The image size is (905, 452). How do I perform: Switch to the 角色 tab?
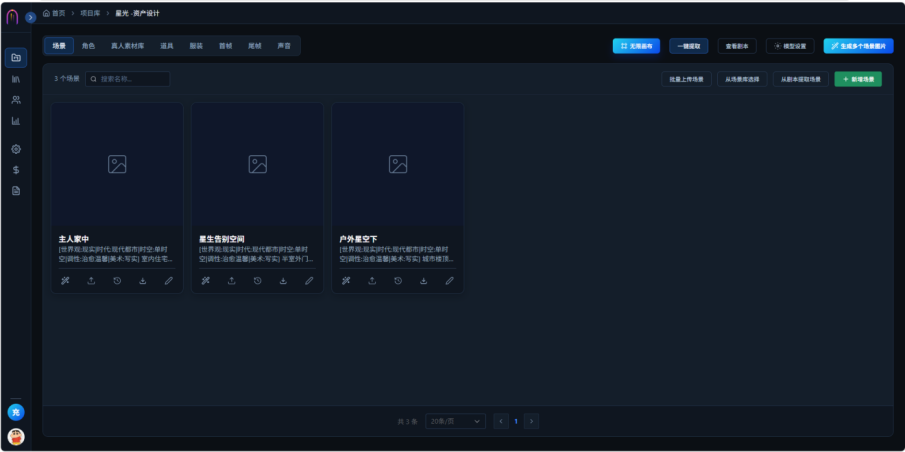click(x=88, y=46)
